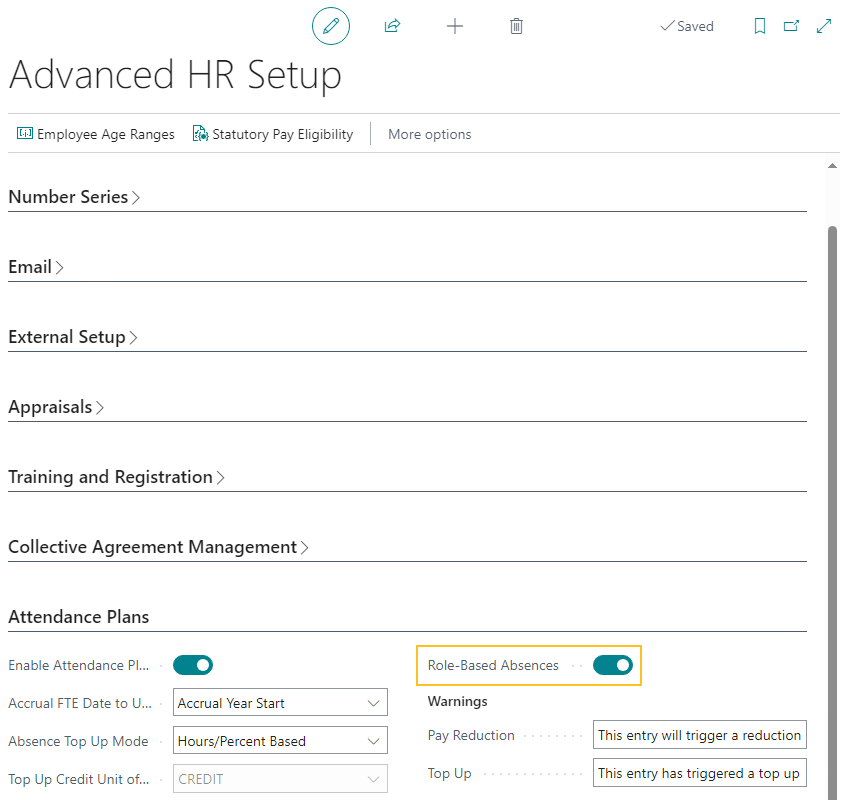The width and height of the screenshot is (848, 800).
Task: Open the record in edit mode
Action: pyautogui.click(x=331, y=26)
